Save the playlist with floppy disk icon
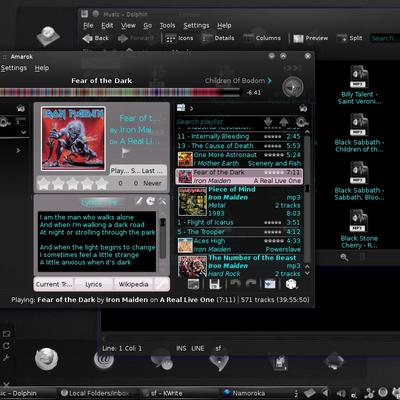400x400 pixels. pos(215,284)
